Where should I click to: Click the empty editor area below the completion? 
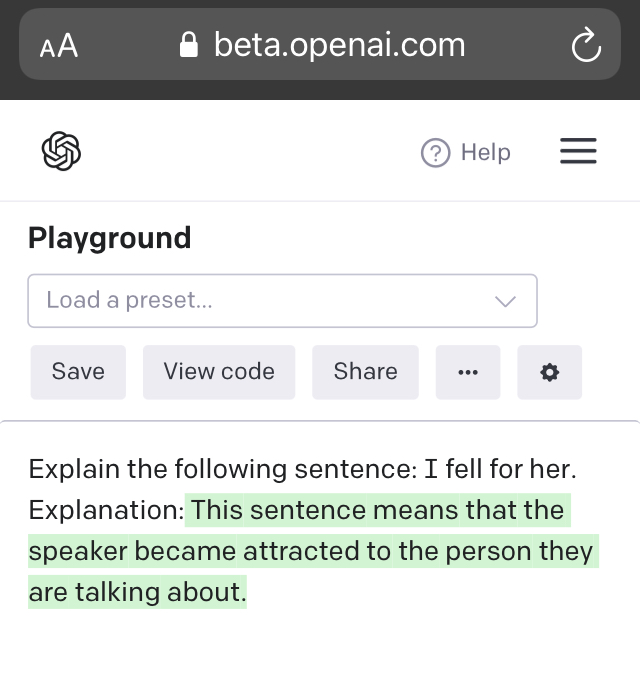(x=320, y=645)
